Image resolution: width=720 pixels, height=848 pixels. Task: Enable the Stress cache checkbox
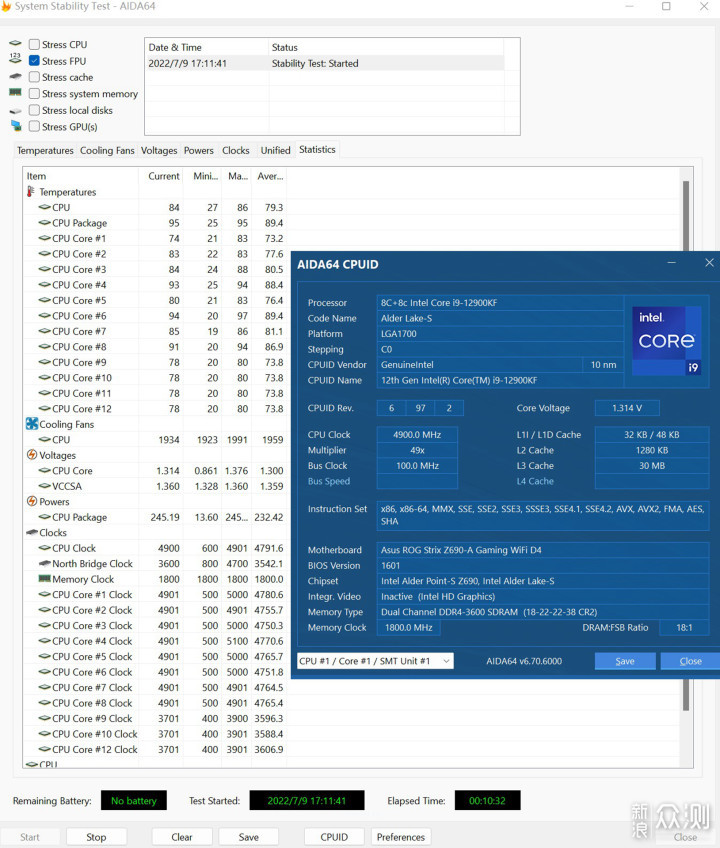(x=34, y=77)
